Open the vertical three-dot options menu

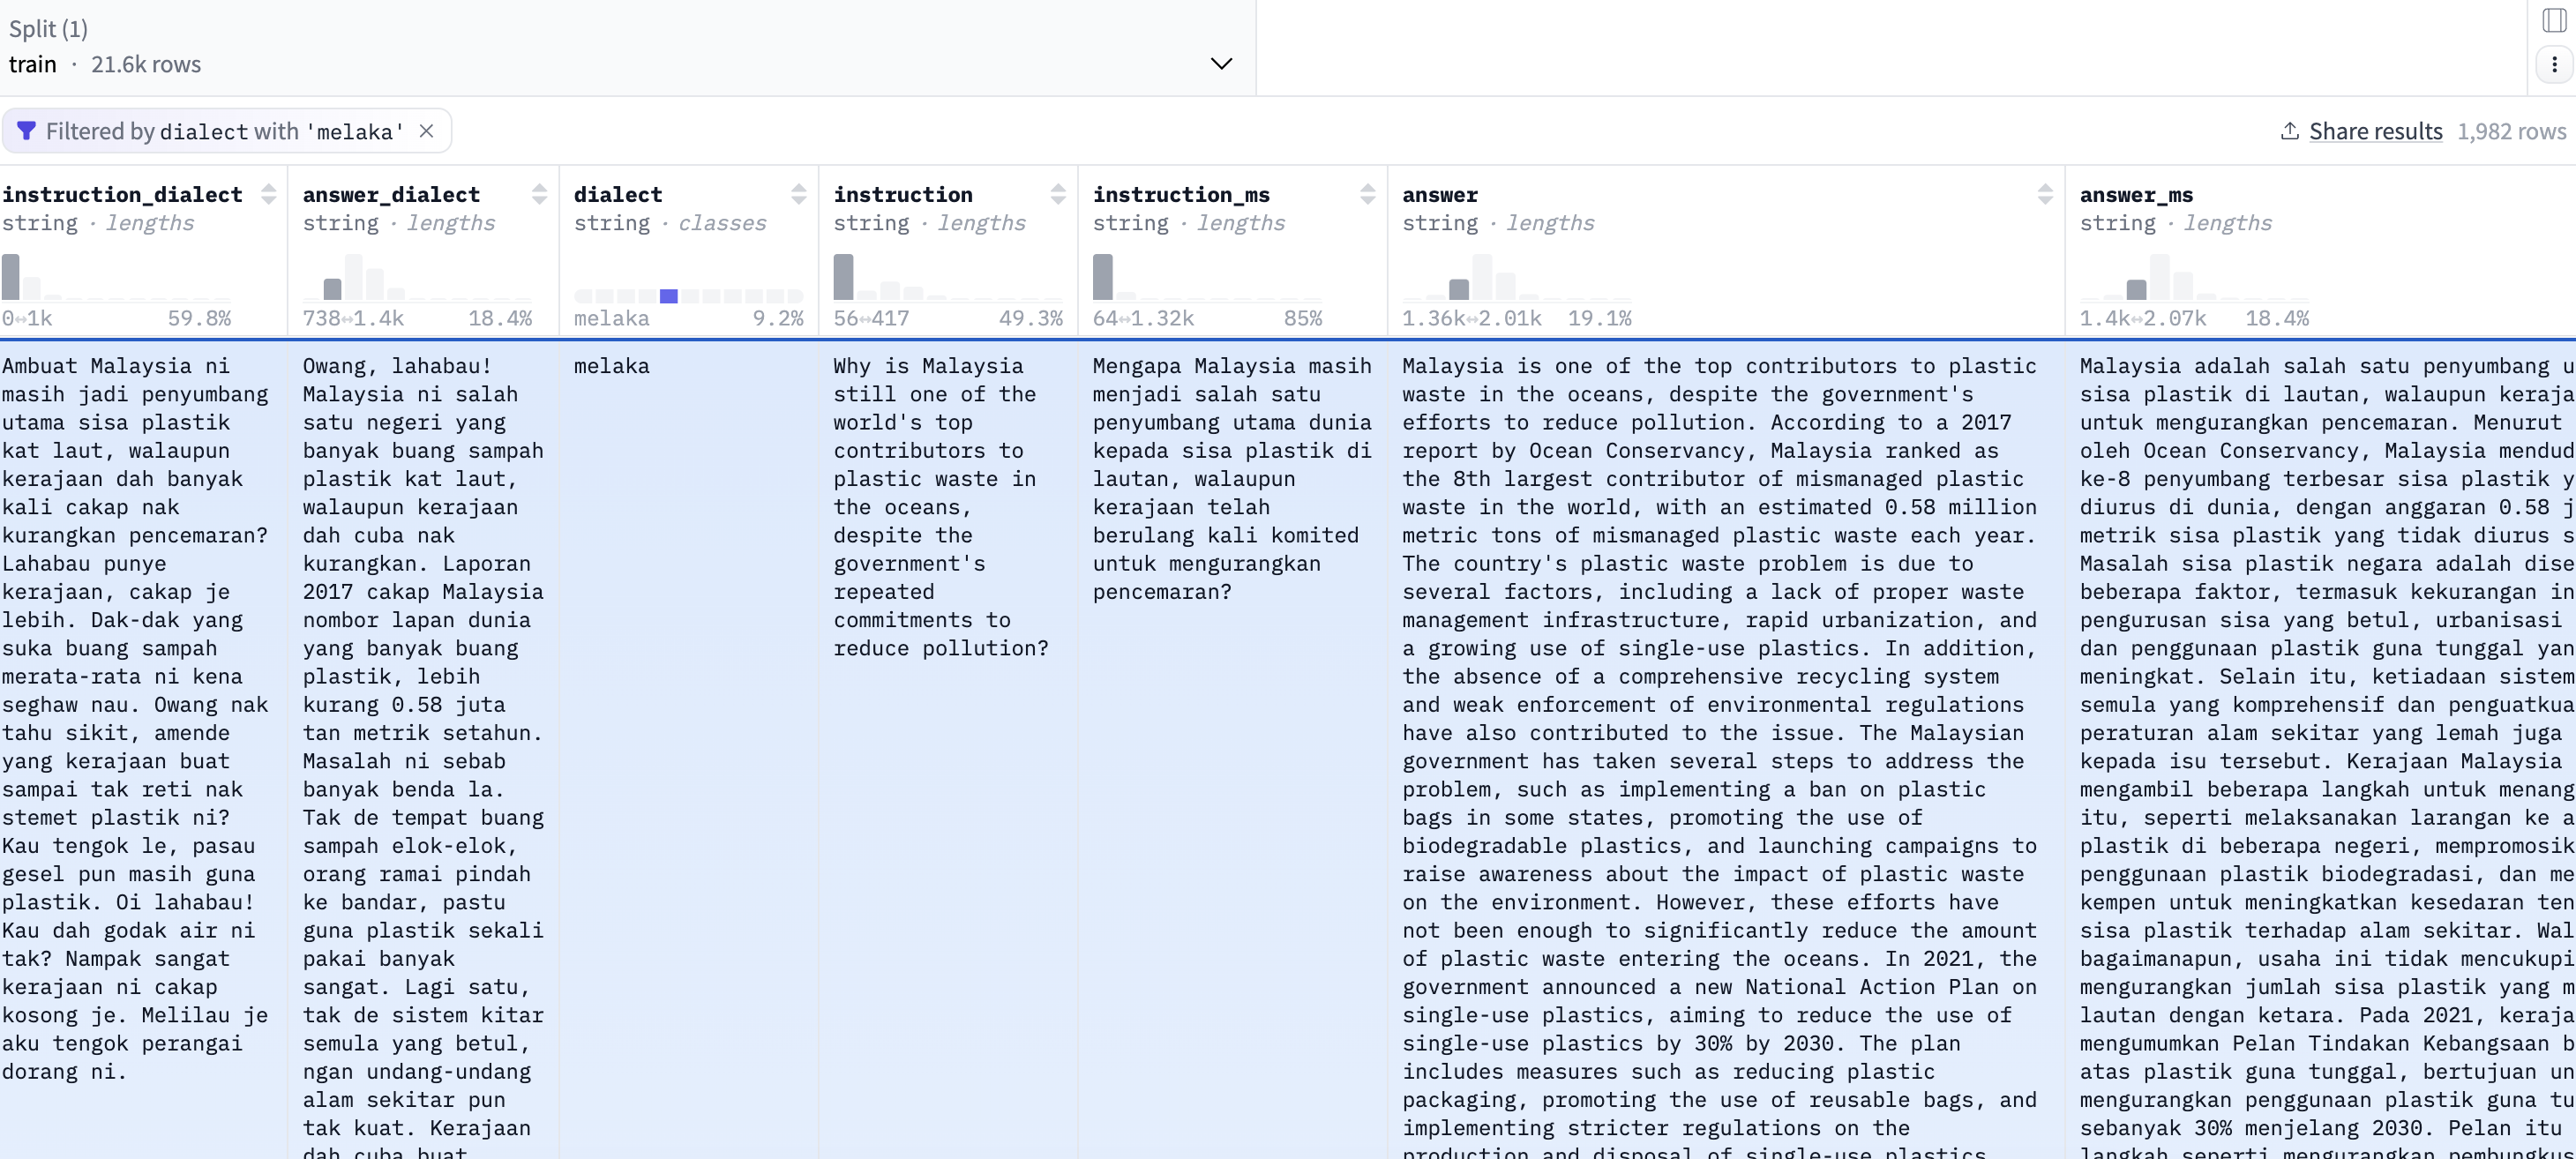pyautogui.click(x=2554, y=64)
